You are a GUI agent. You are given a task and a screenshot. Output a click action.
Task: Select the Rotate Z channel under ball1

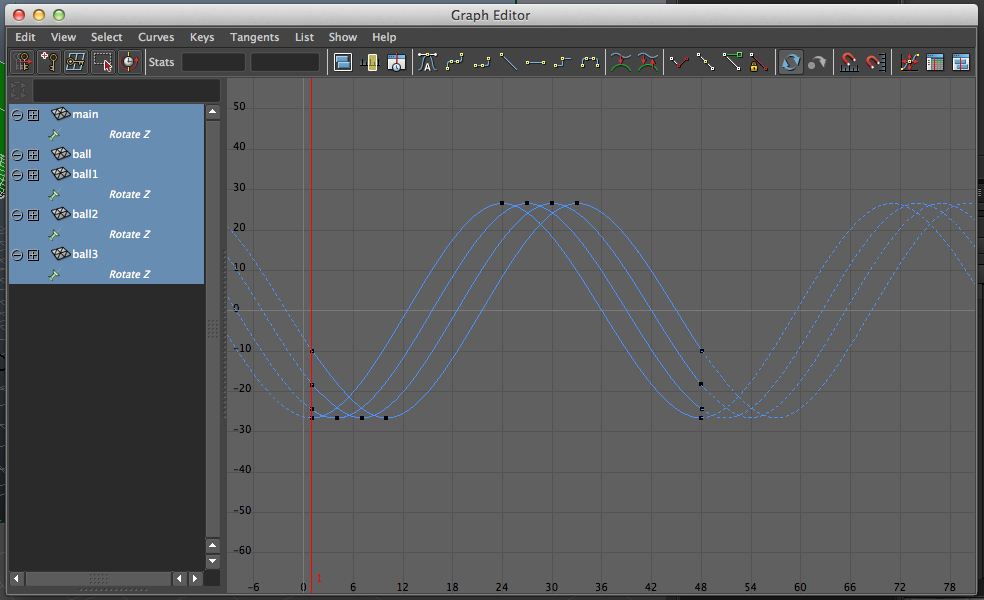tap(130, 194)
